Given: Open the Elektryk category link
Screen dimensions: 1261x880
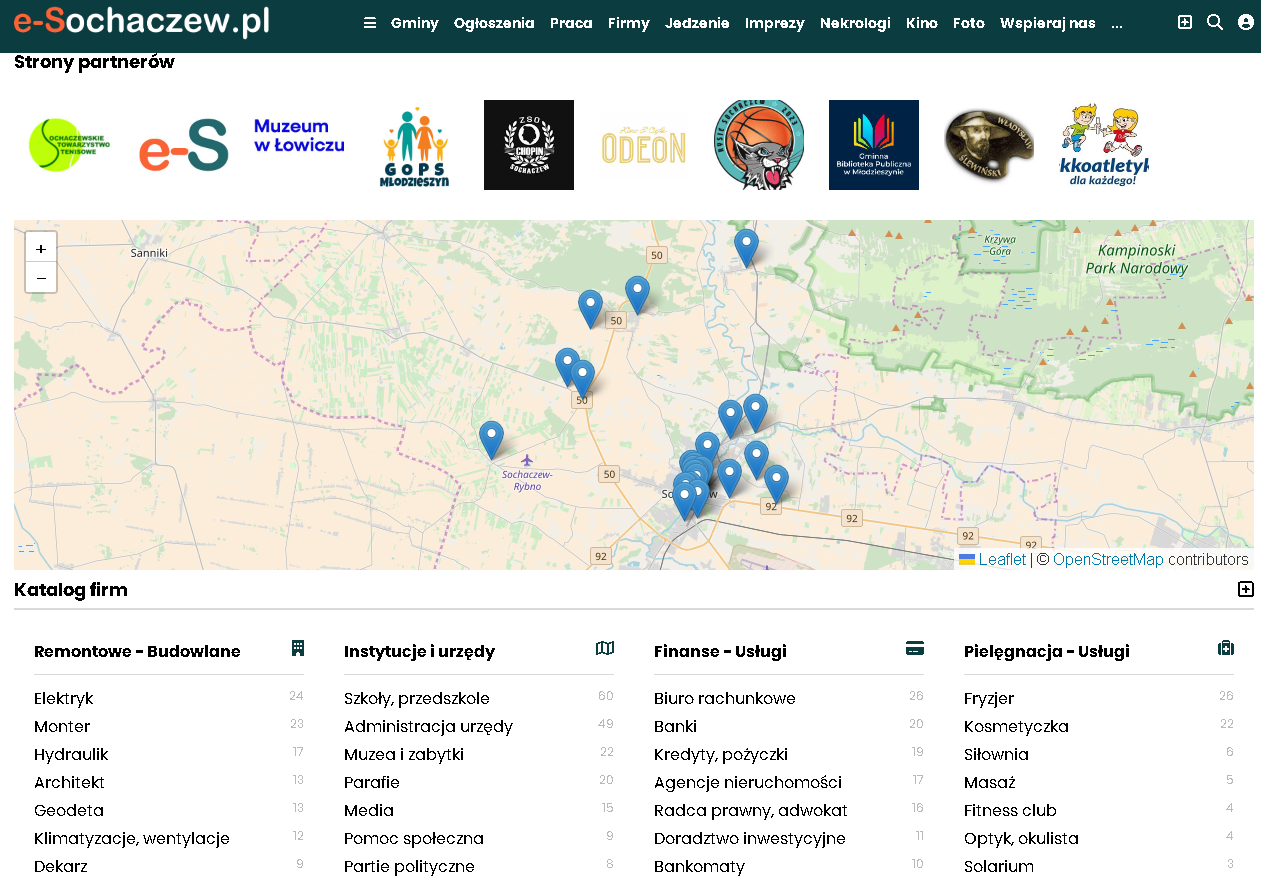Looking at the screenshot, I should [64, 698].
